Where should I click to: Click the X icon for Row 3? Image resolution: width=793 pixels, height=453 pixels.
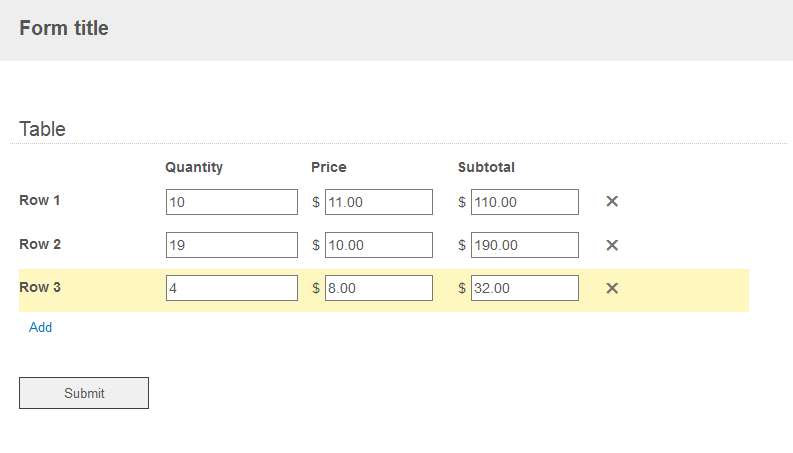pos(612,288)
